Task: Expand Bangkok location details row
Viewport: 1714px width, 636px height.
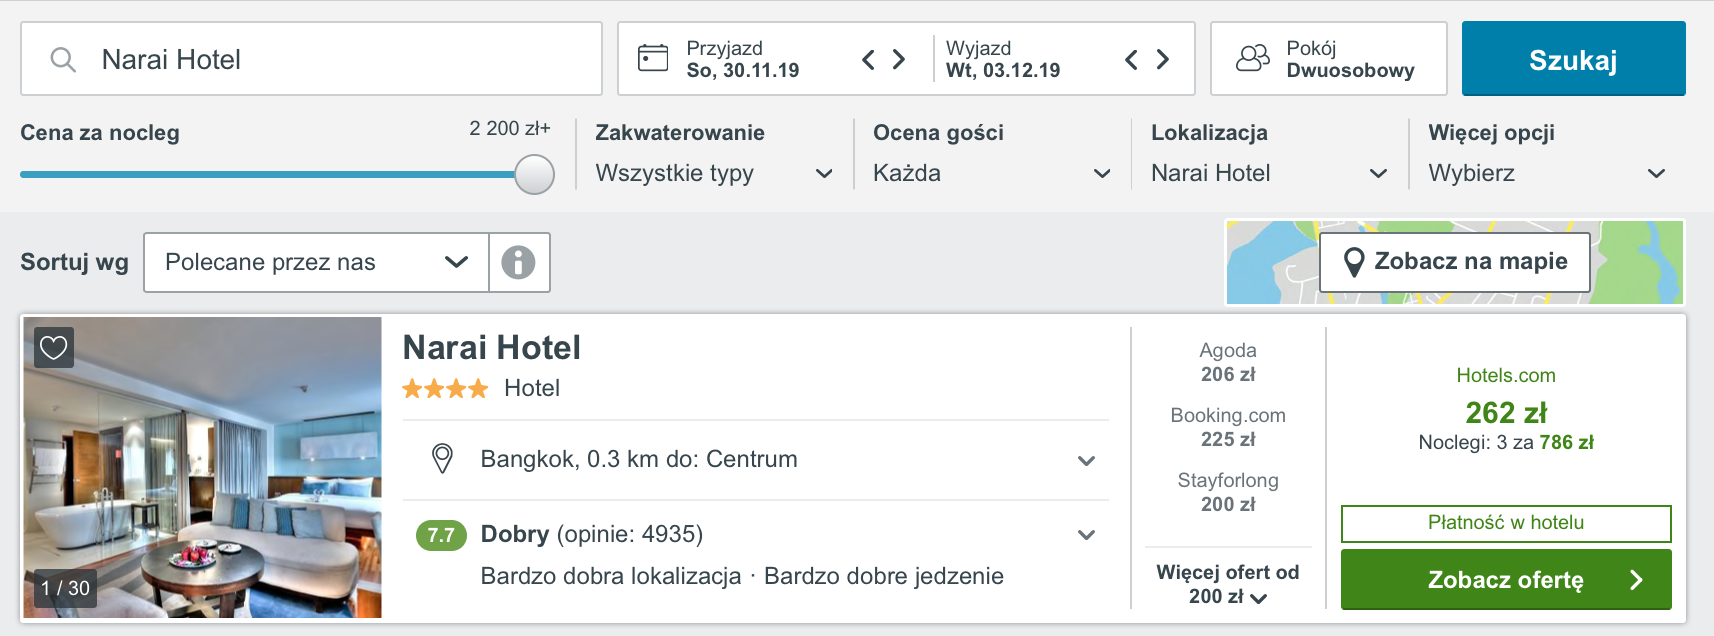Action: 756,460
